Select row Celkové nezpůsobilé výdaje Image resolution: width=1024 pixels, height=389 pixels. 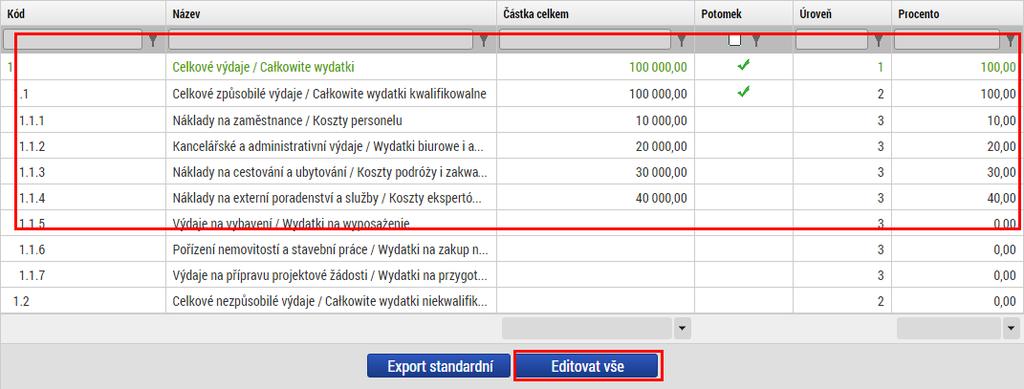512,301
